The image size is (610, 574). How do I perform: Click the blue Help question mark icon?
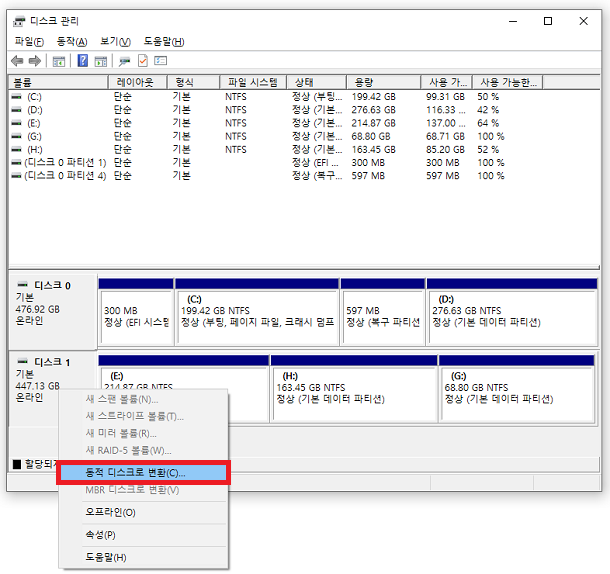pos(83,60)
